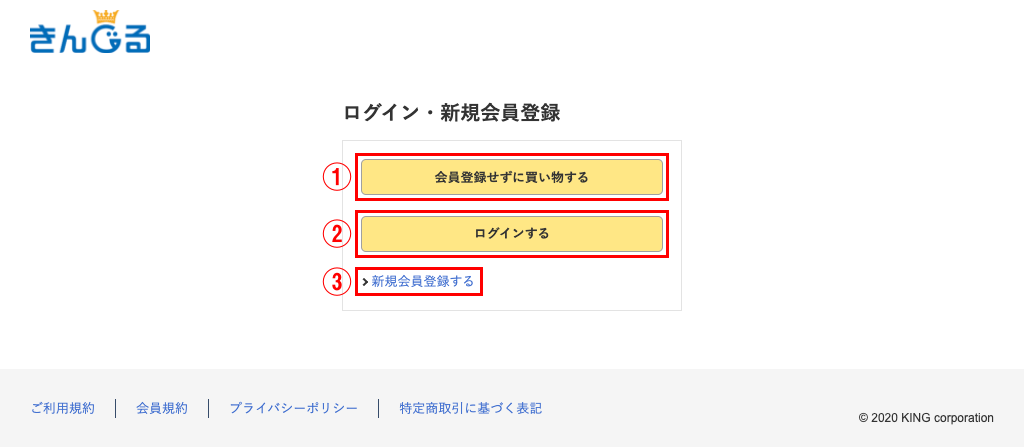
Task: Click the red circled number 3 marker
Action: tap(338, 282)
